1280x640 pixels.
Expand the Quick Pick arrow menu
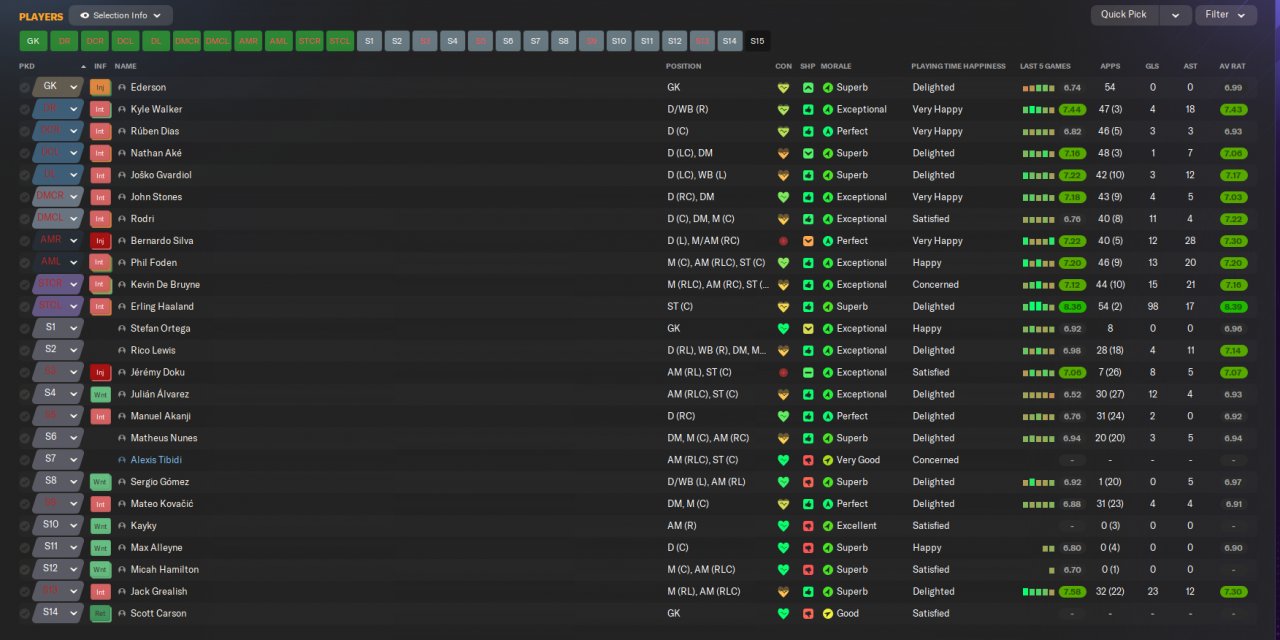pyautogui.click(x=1176, y=15)
